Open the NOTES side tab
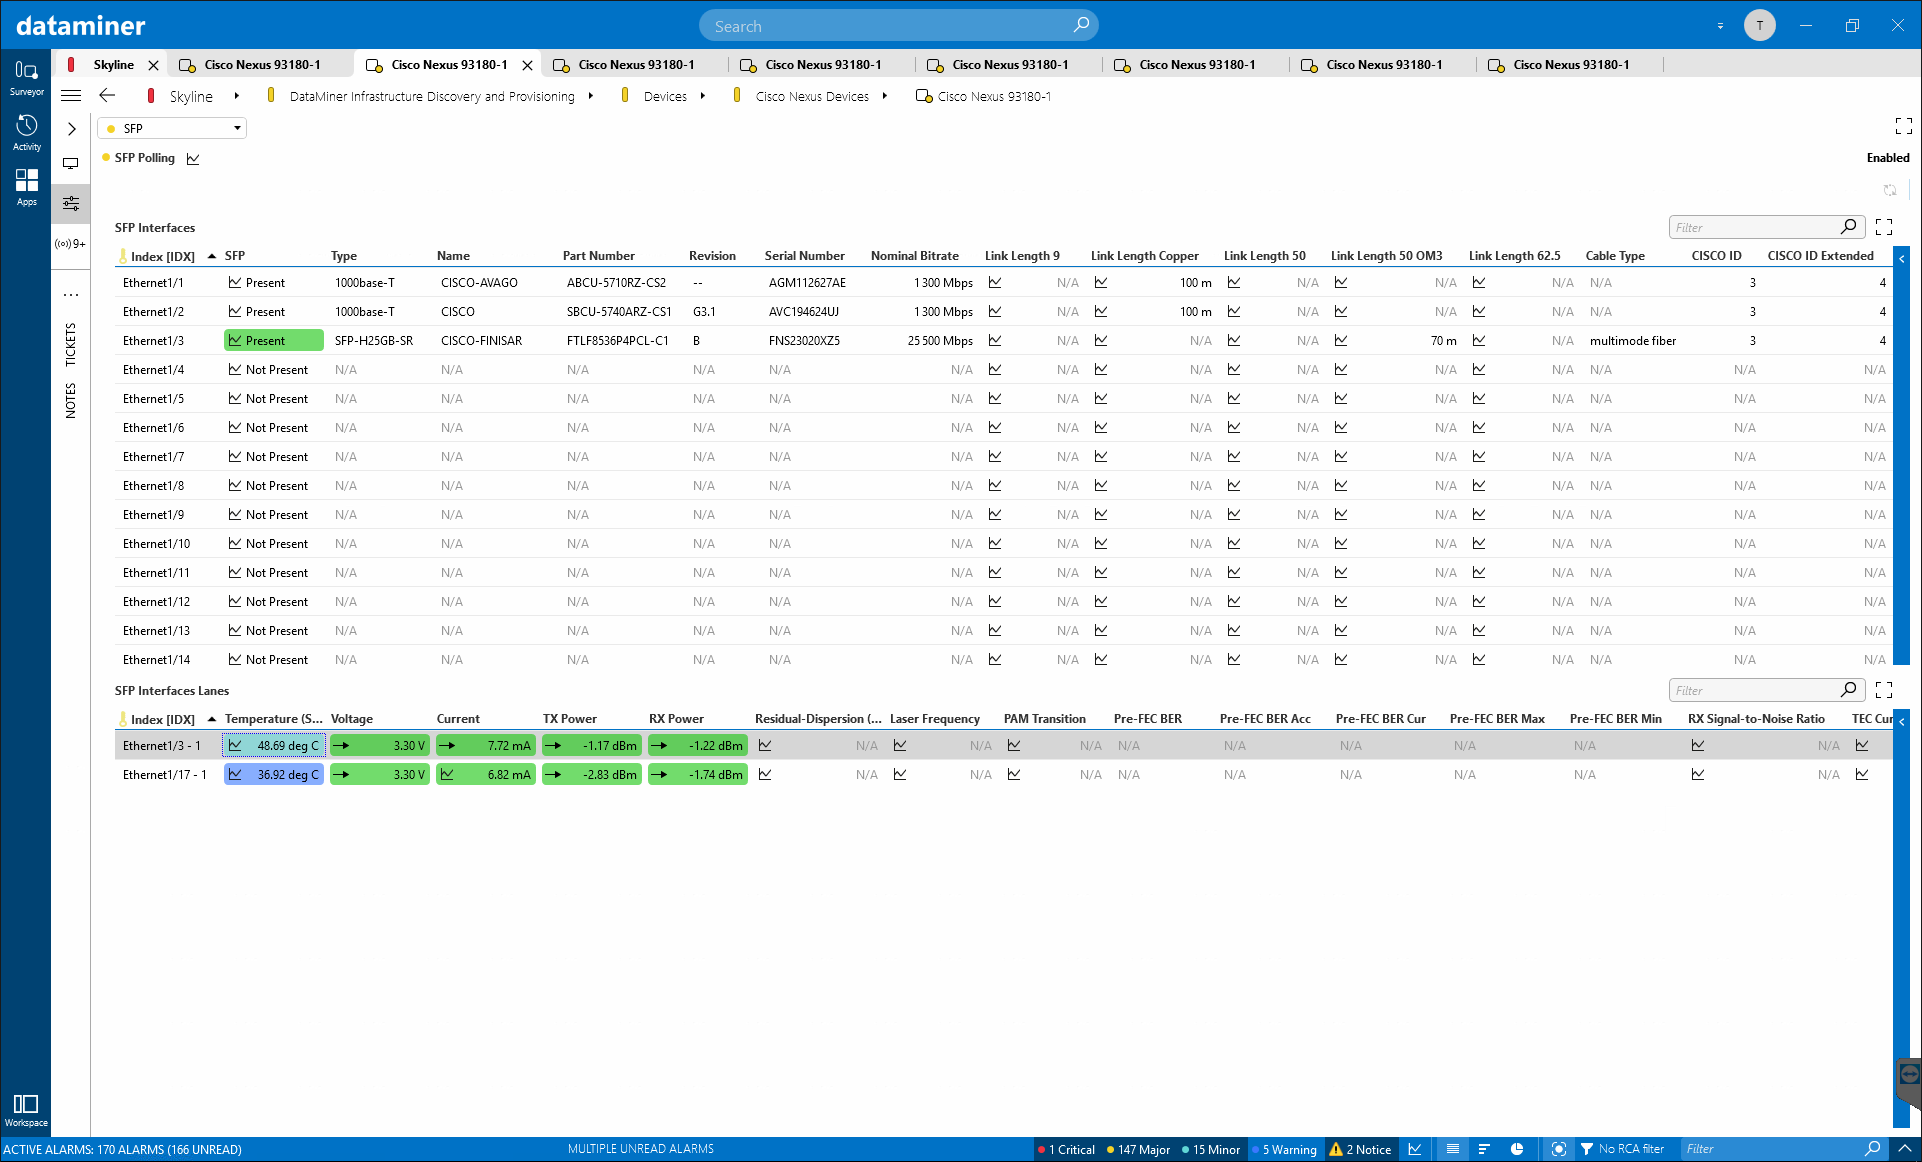 tap(71, 401)
